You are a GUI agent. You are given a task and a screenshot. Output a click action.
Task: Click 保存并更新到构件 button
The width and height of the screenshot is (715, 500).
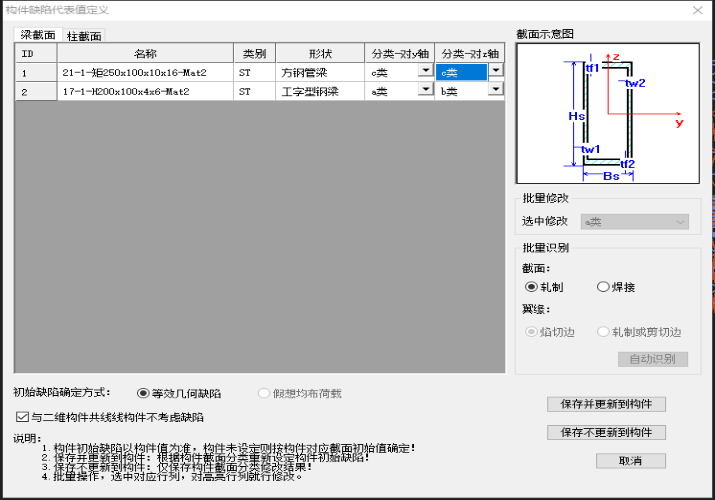606,404
